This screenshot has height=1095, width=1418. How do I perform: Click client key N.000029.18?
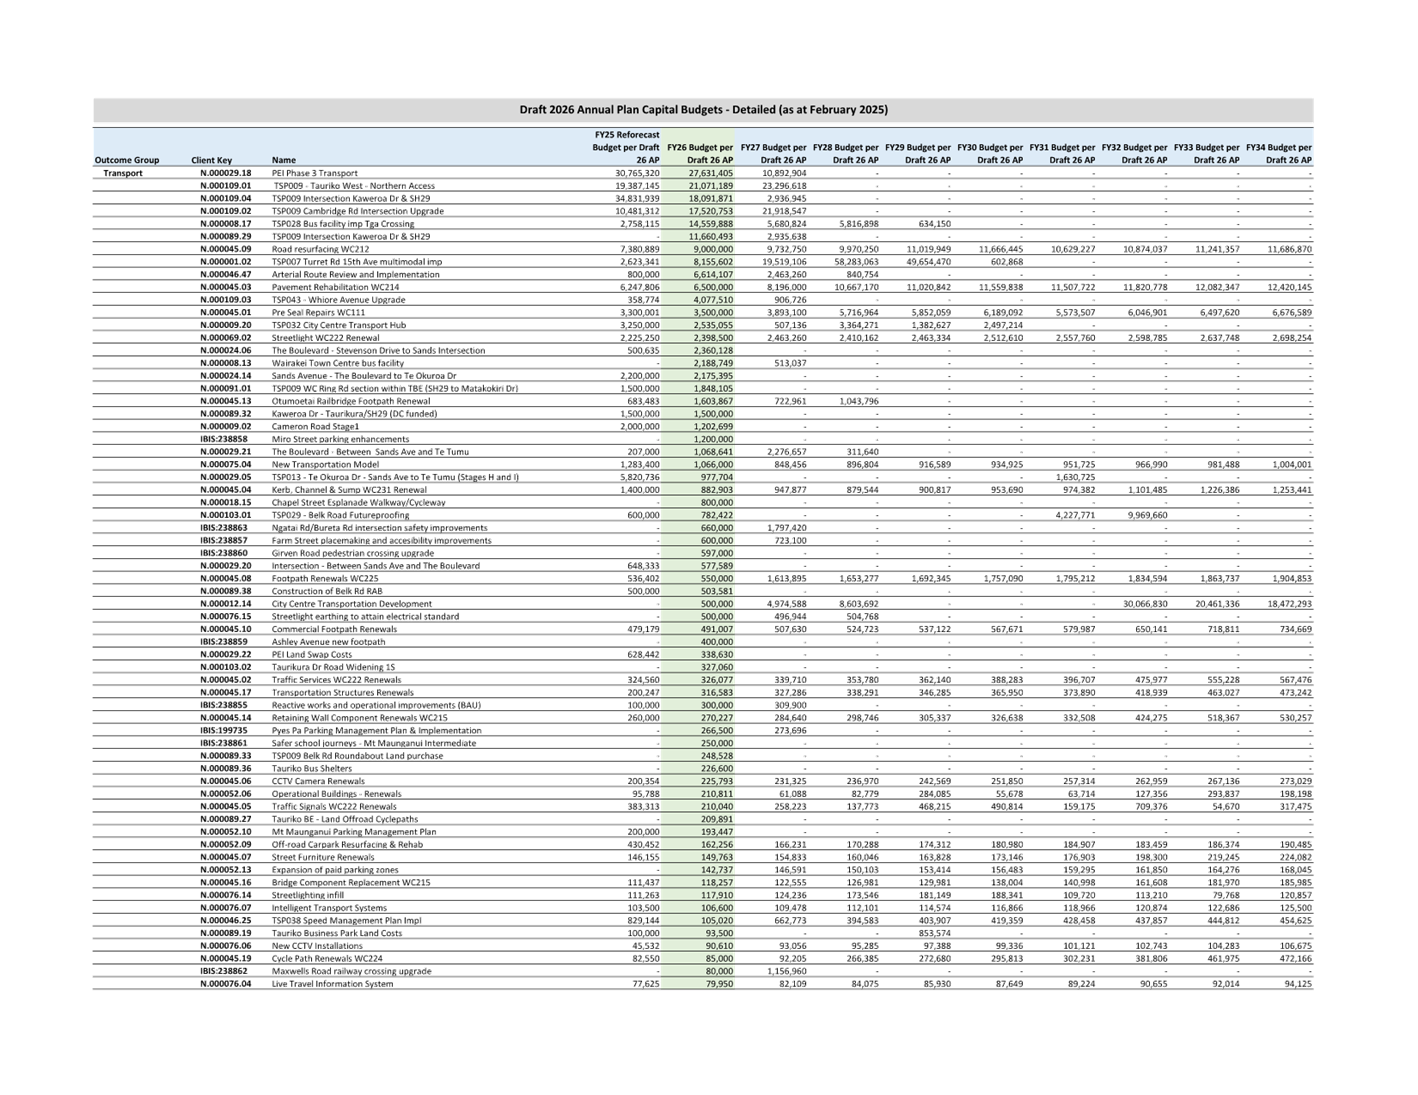point(226,173)
